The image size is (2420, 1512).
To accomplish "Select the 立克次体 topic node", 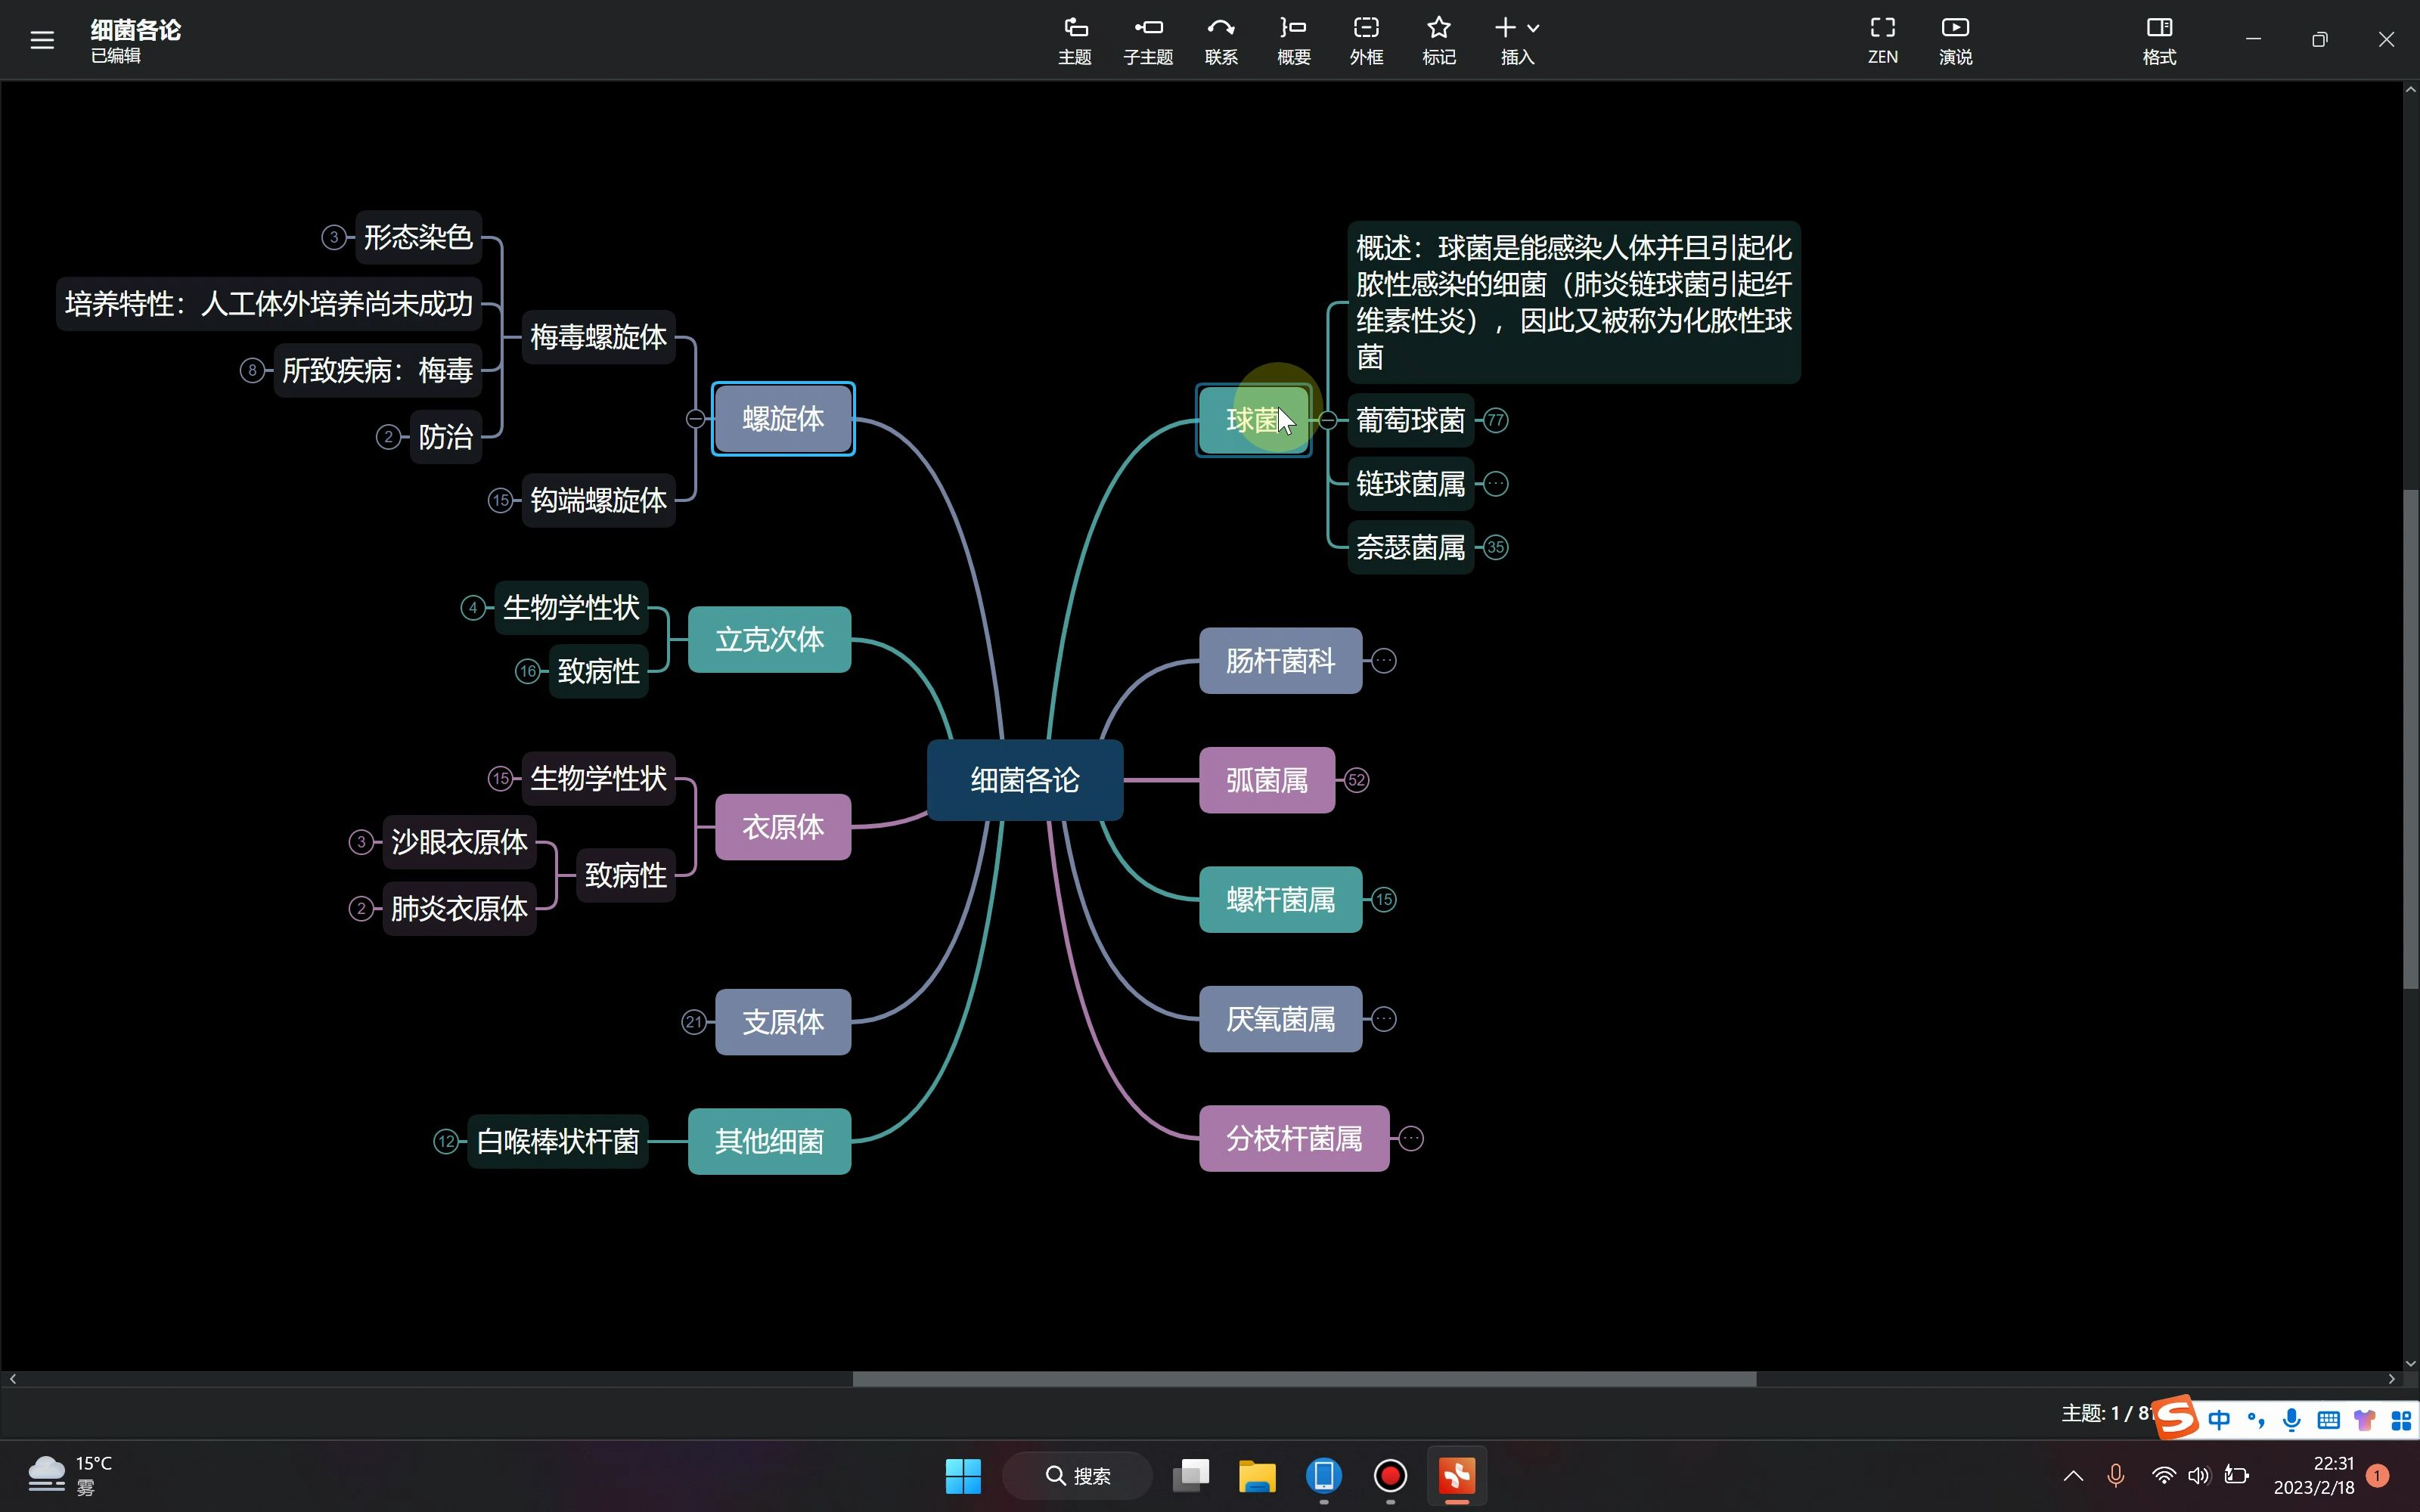I will pos(769,640).
